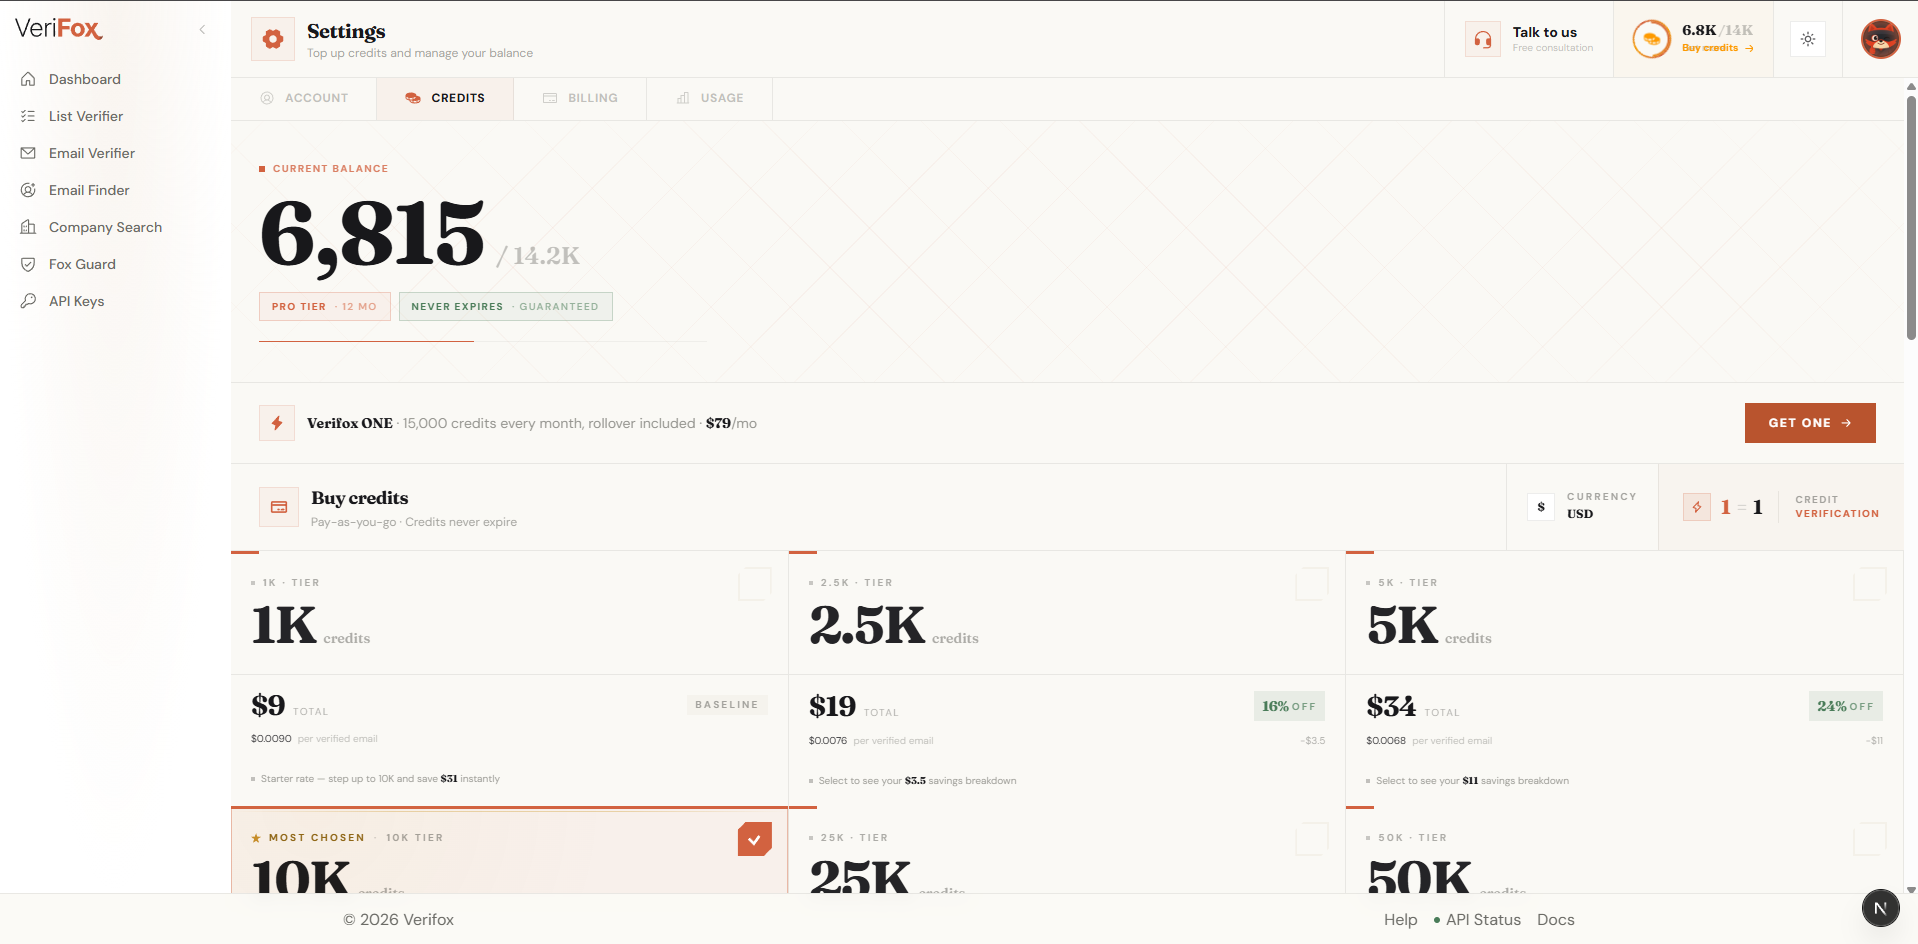
Task: Switch to the Credits tab
Action: tap(445, 98)
